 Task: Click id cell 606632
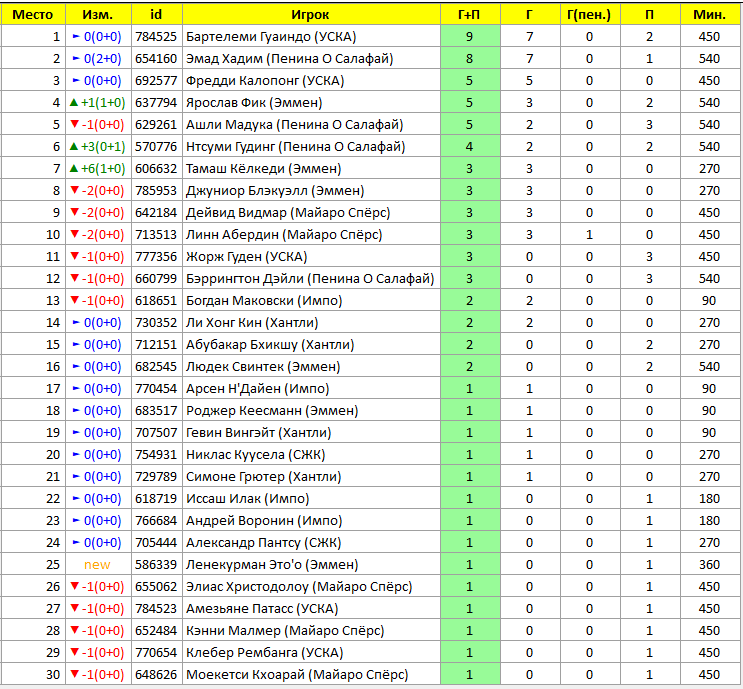click(x=156, y=169)
